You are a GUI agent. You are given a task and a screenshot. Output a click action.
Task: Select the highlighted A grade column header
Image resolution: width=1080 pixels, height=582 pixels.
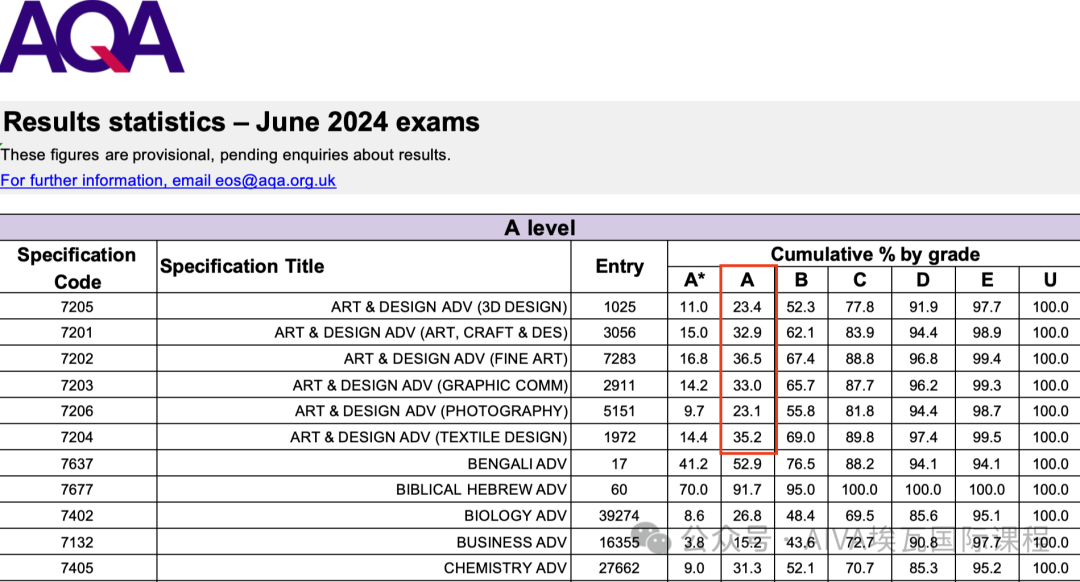[747, 280]
